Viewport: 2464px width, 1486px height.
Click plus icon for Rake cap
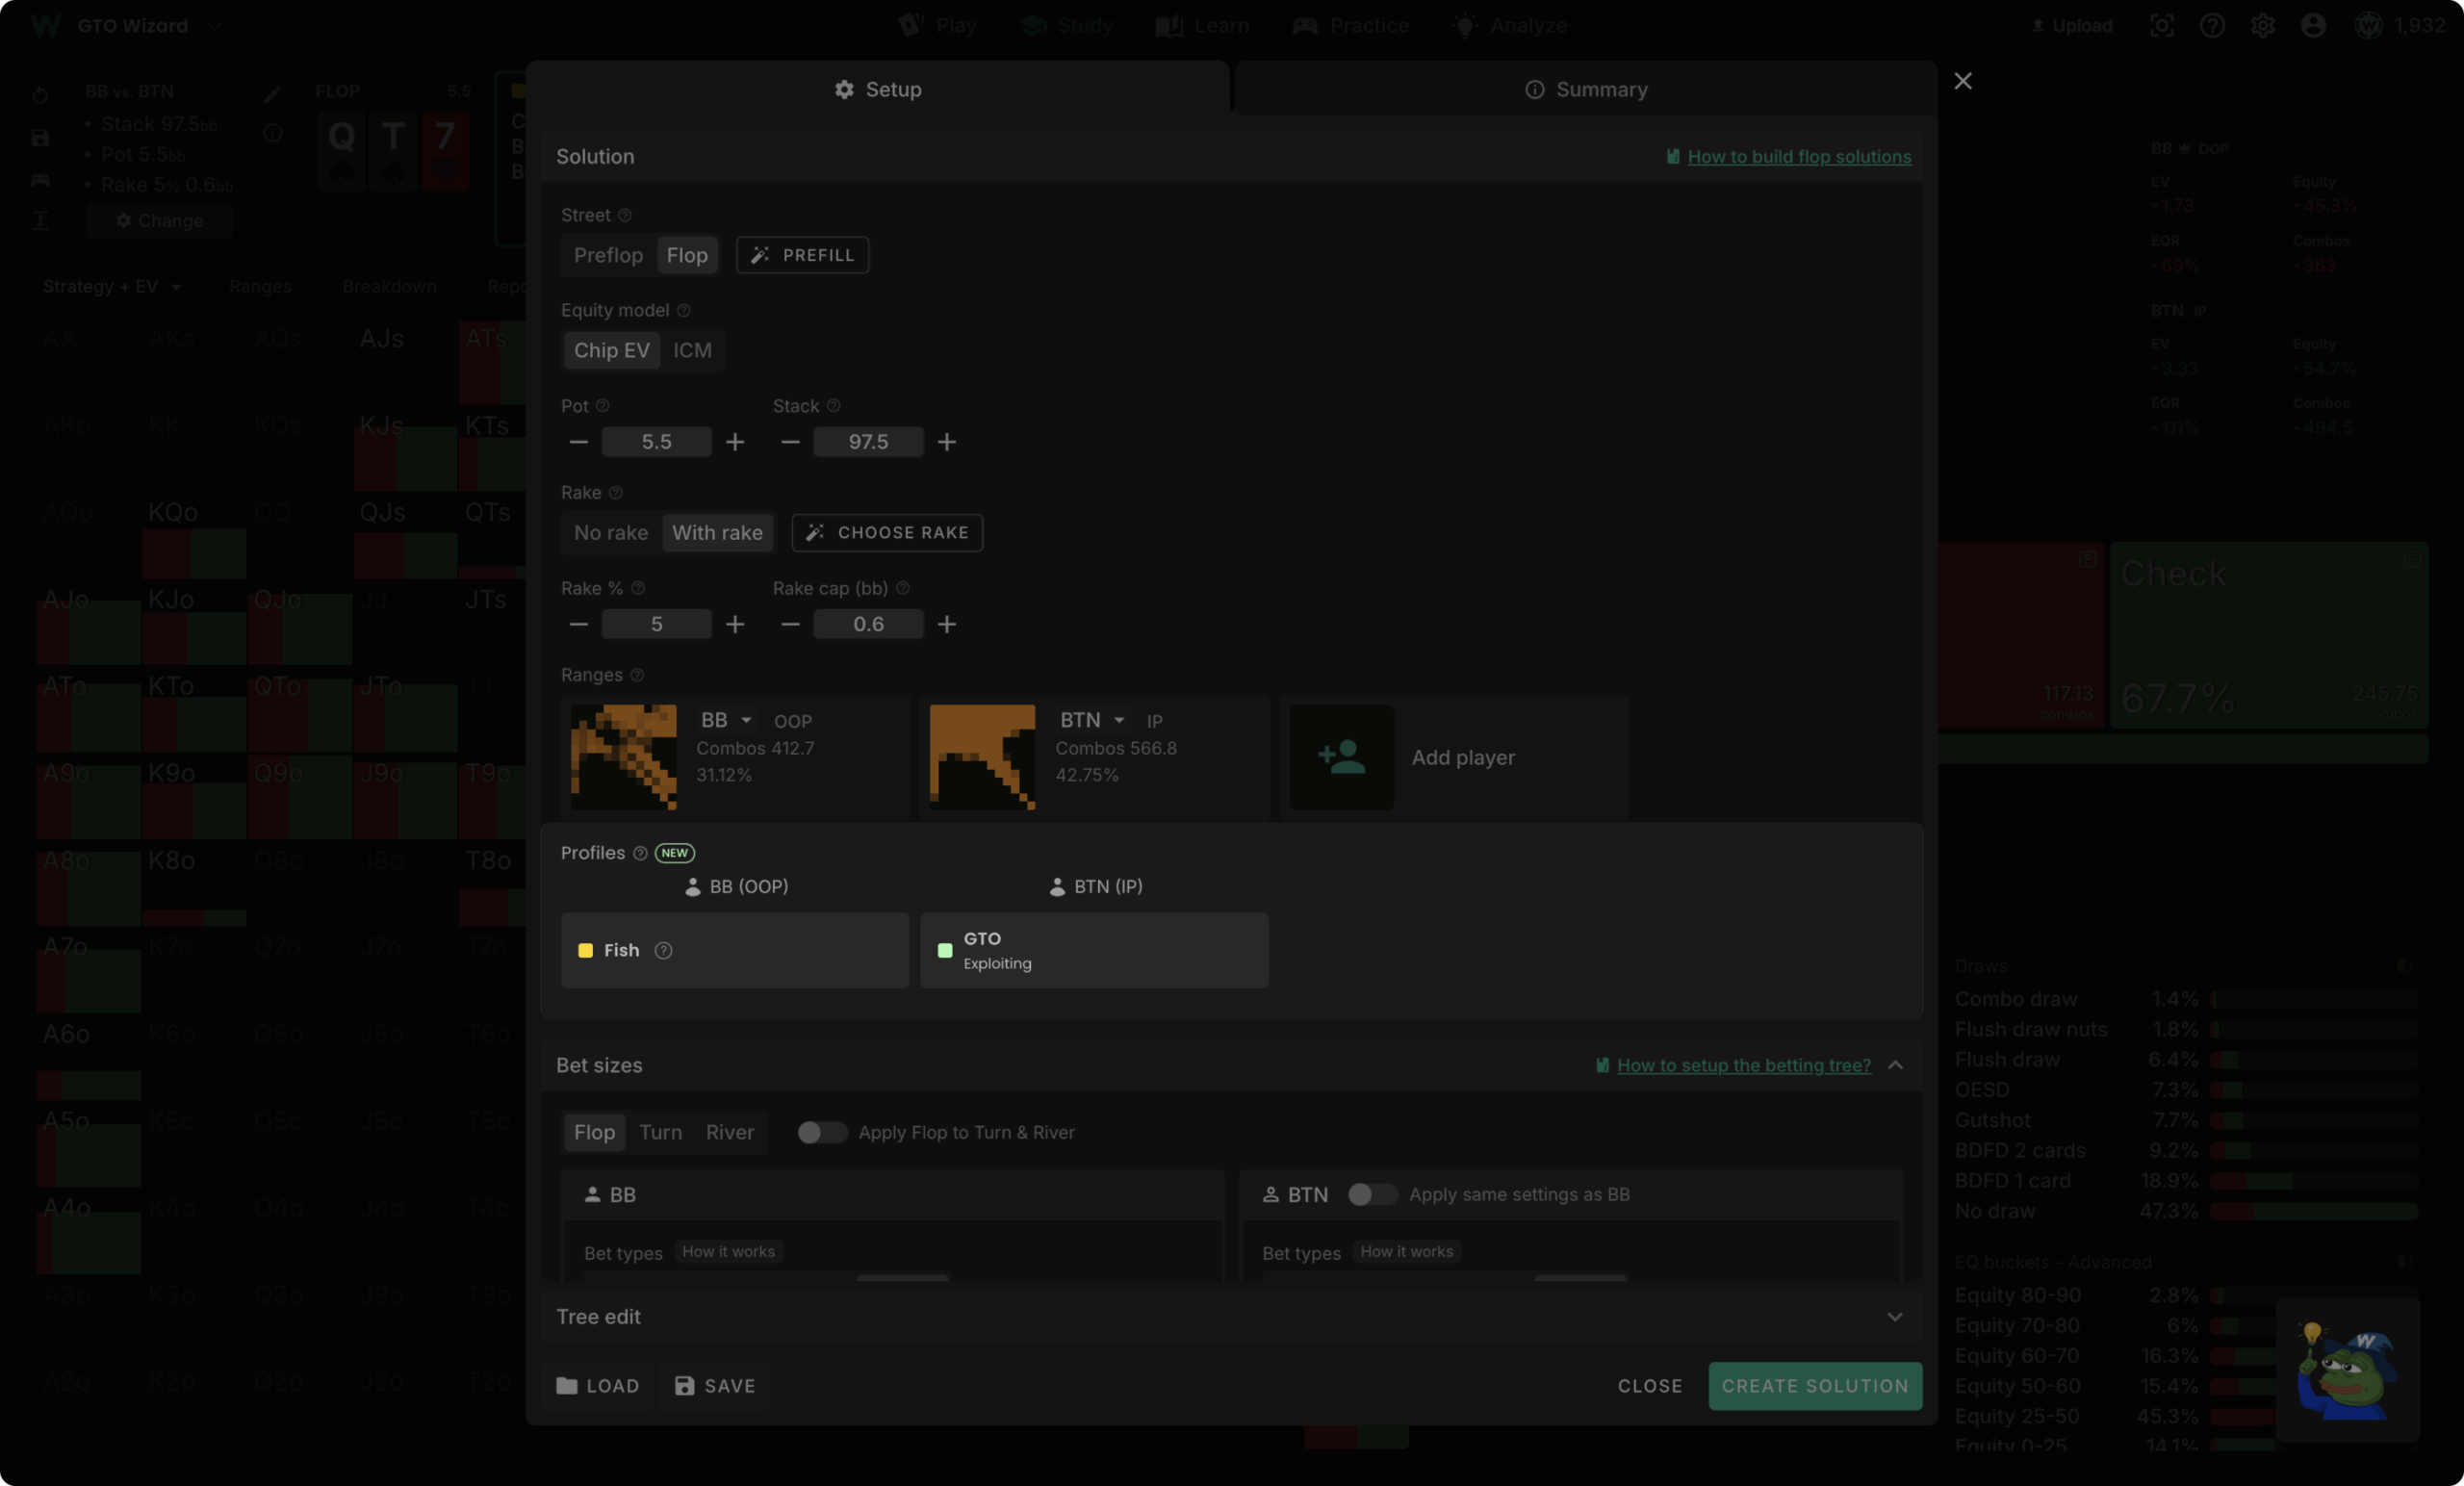click(947, 624)
